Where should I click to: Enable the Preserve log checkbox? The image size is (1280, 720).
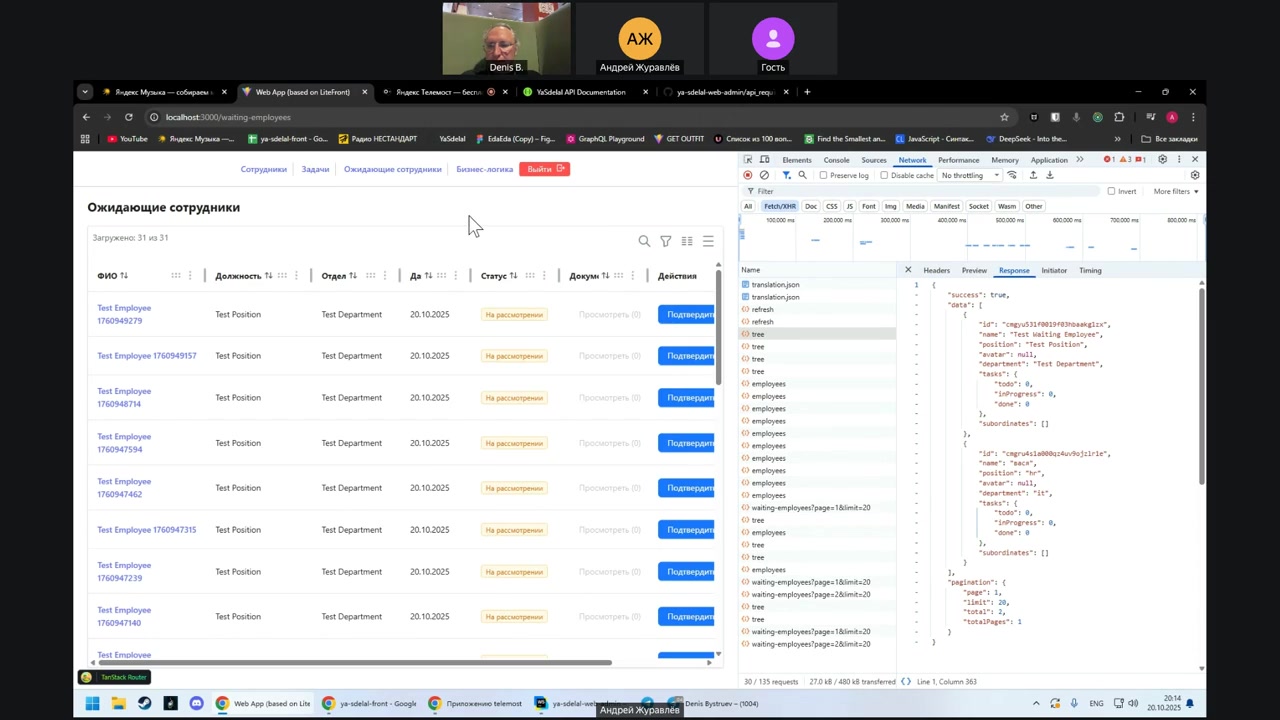(824, 175)
